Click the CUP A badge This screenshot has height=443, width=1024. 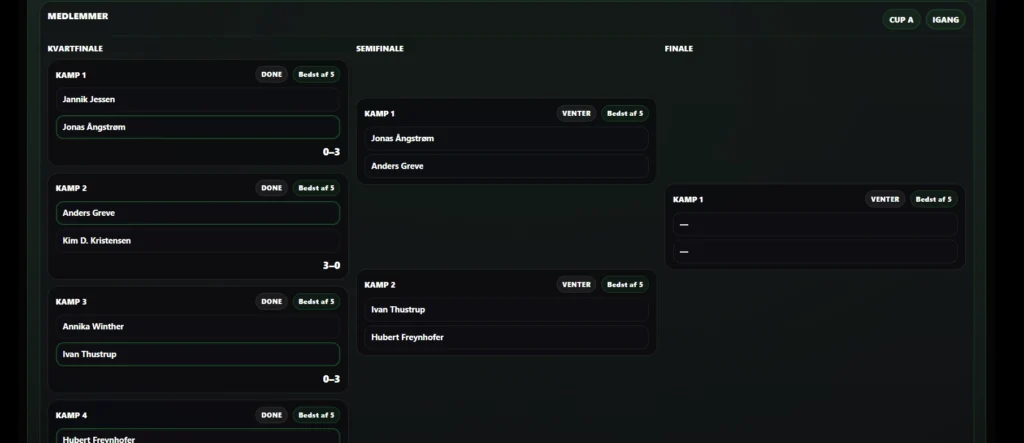(901, 20)
